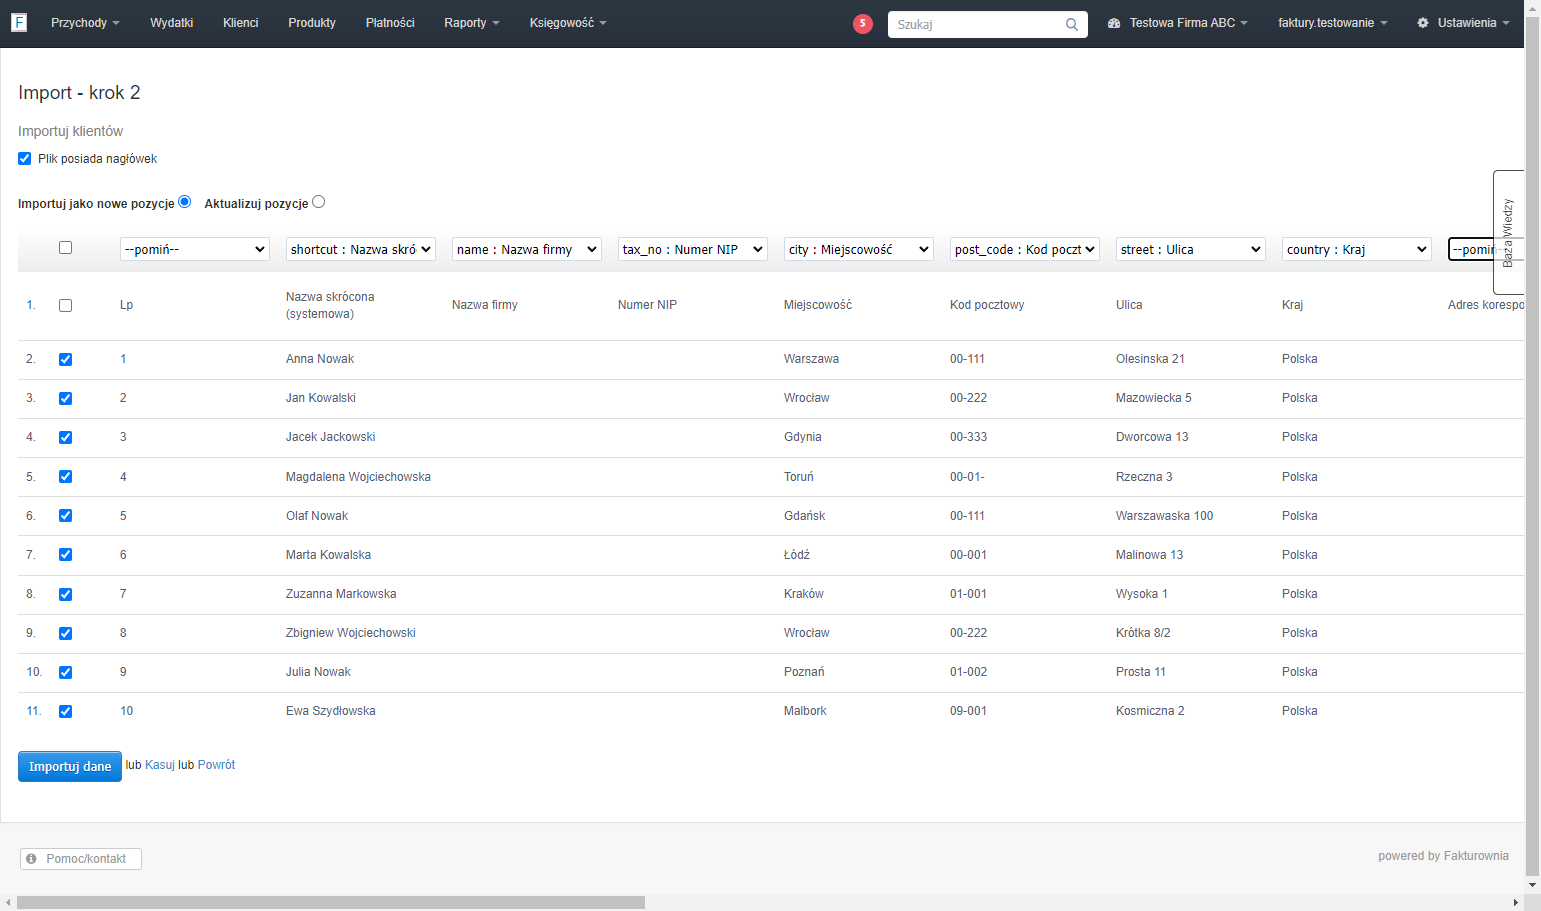Viewport: 1541px width, 911px height.
Task: Expand the Księgowość menu
Action: pyautogui.click(x=568, y=23)
